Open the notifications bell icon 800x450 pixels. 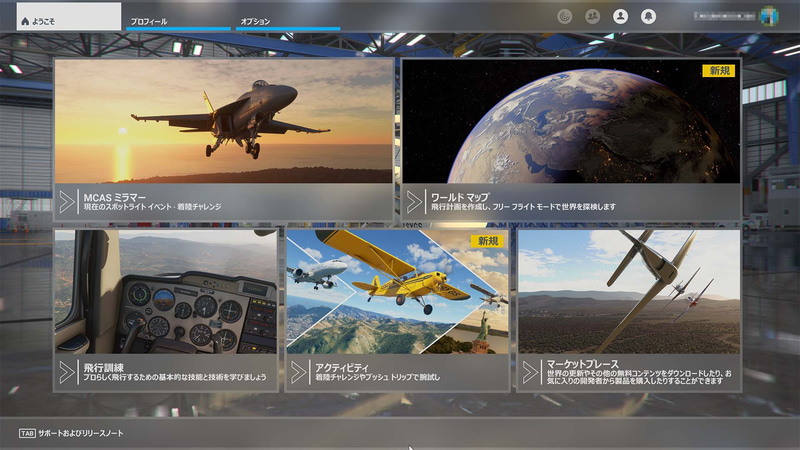[648, 17]
